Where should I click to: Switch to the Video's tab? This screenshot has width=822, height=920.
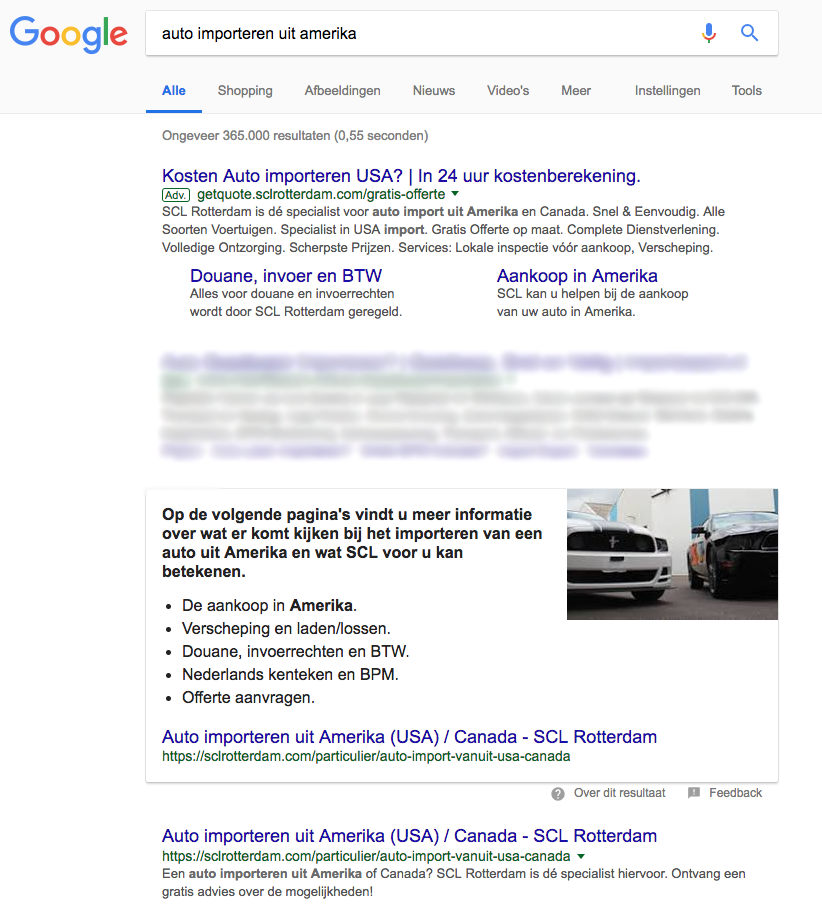coord(507,90)
